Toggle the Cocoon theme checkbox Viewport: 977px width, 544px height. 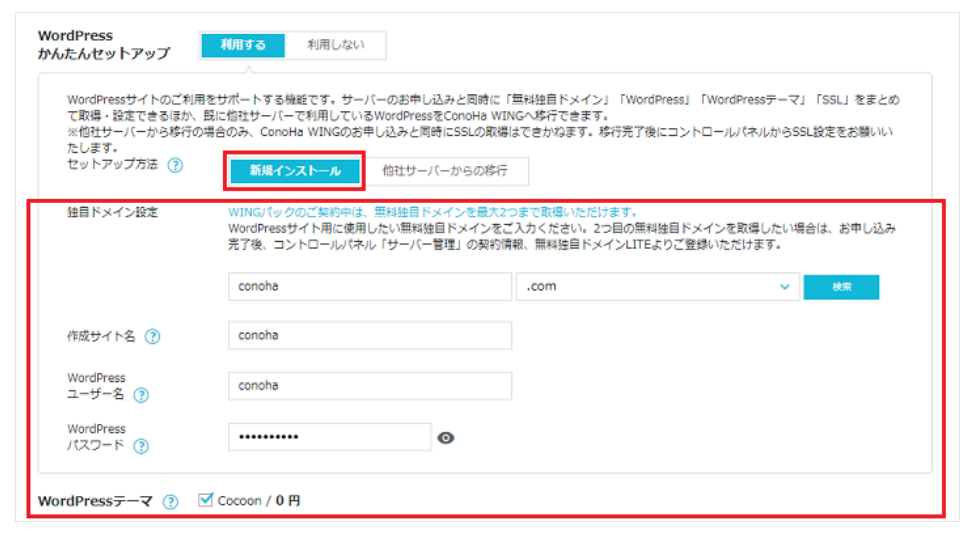[206, 500]
